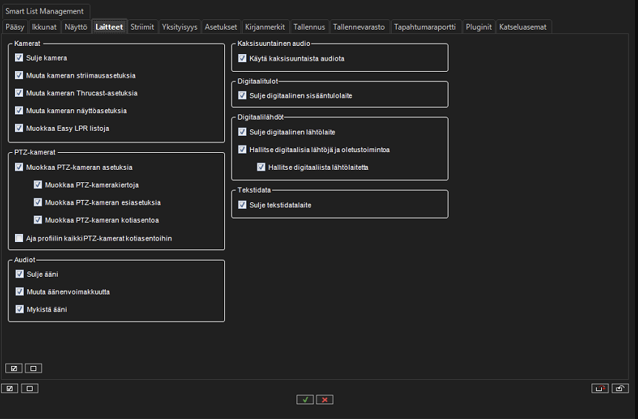Toggle Hallitse digitaalista lähtölaitetta checkbox
The width and height of the screenshot is (638, 419).
261,167
